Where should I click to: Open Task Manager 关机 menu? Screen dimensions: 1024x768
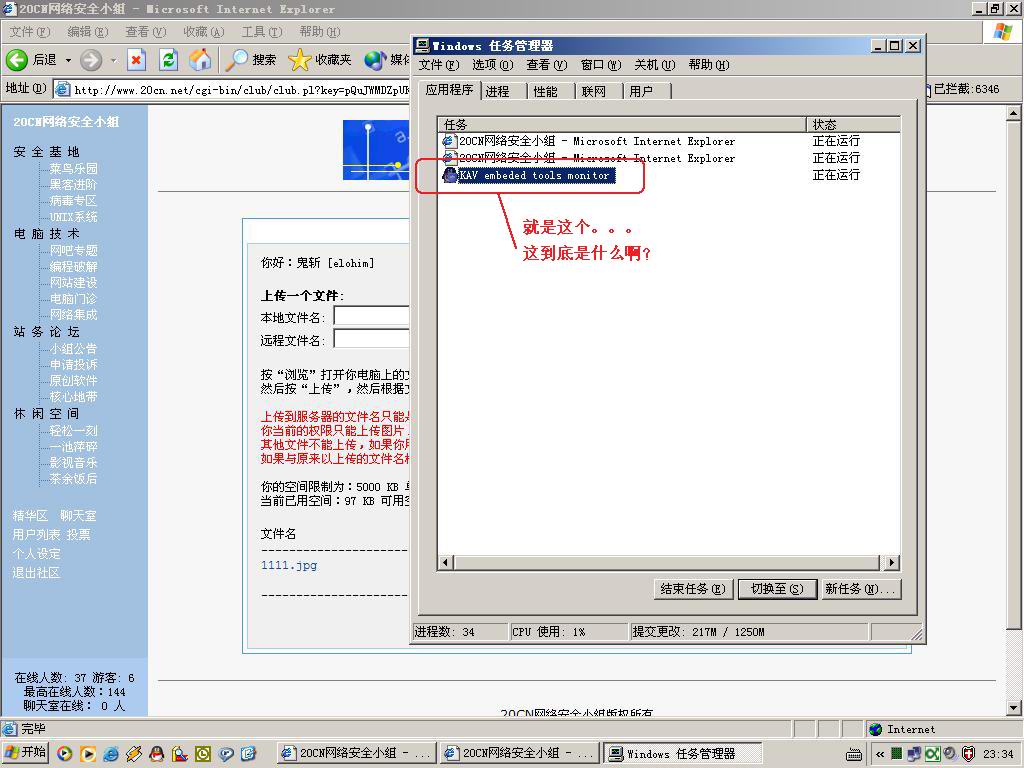[x=654, y=65]
